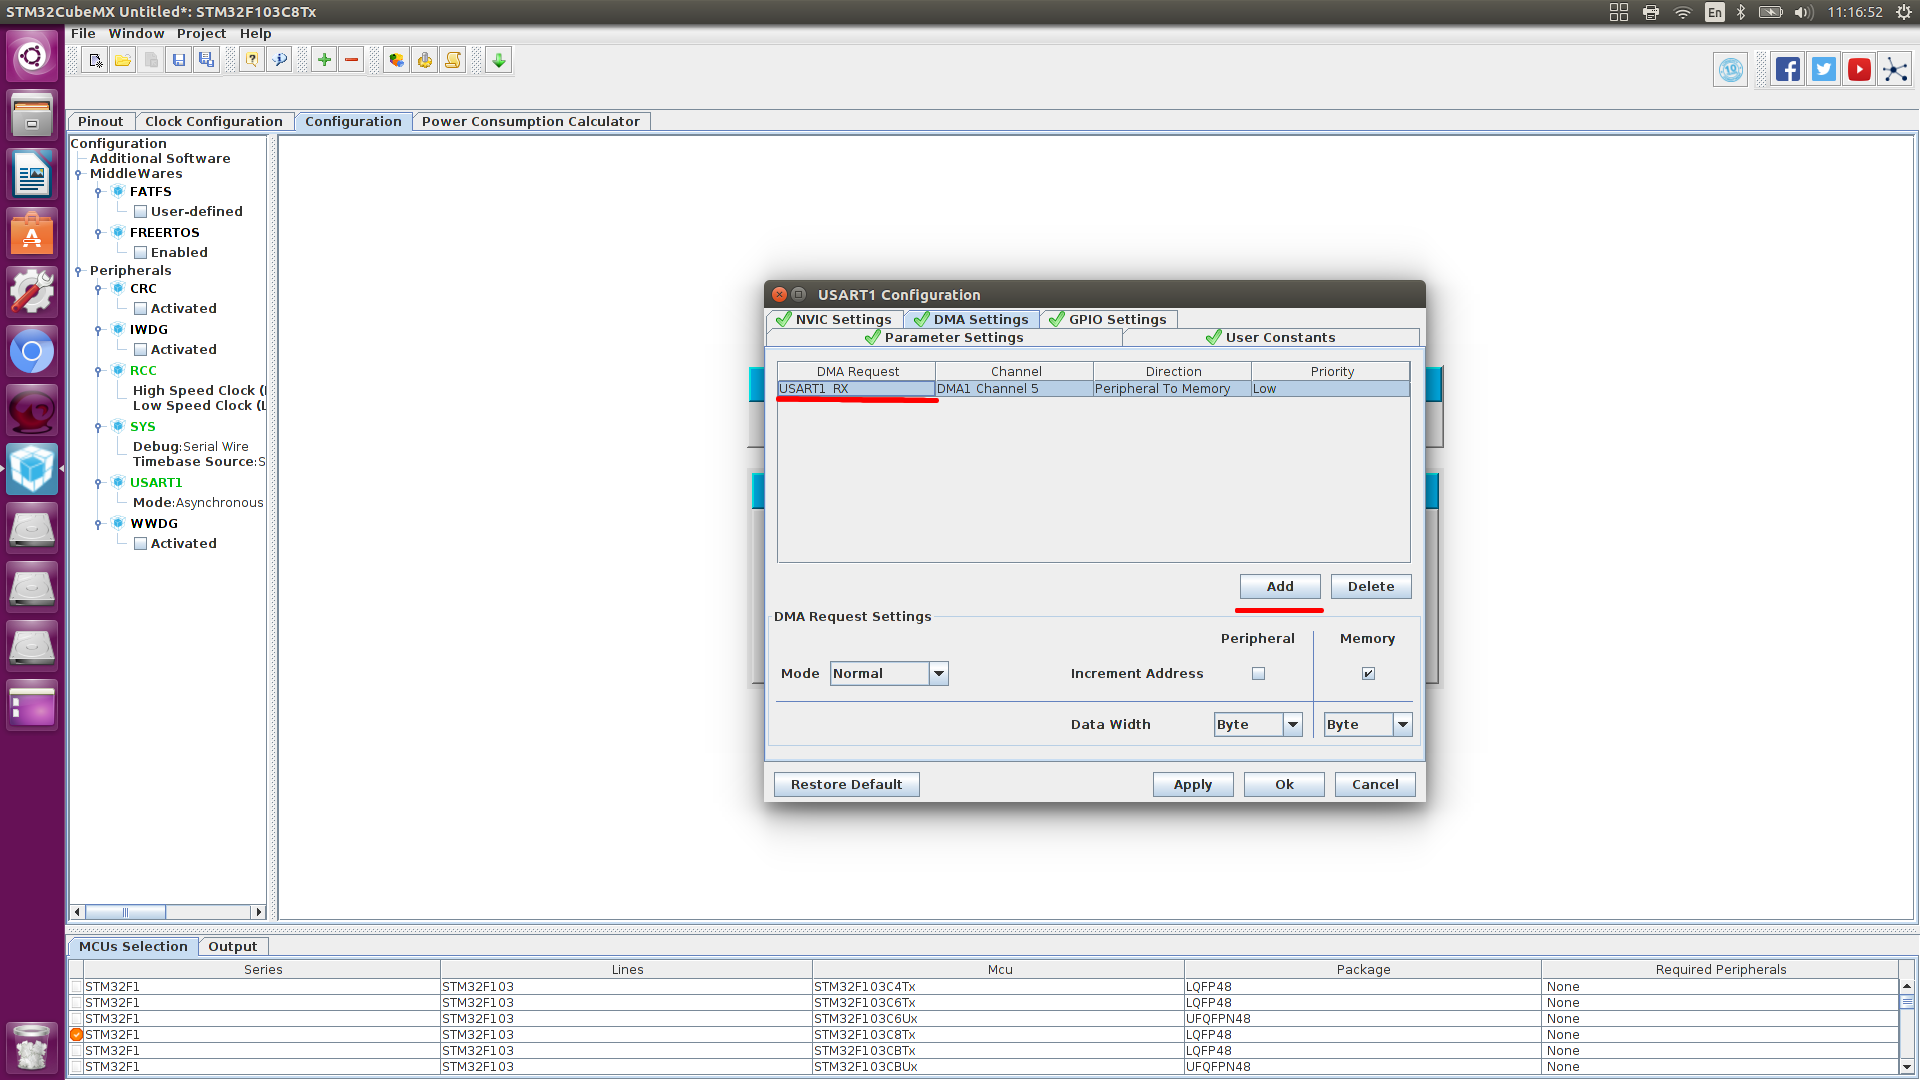Collapse the USART1 tree node
The height and width of the screenshot is (1080, 1920).
point(98,483)
